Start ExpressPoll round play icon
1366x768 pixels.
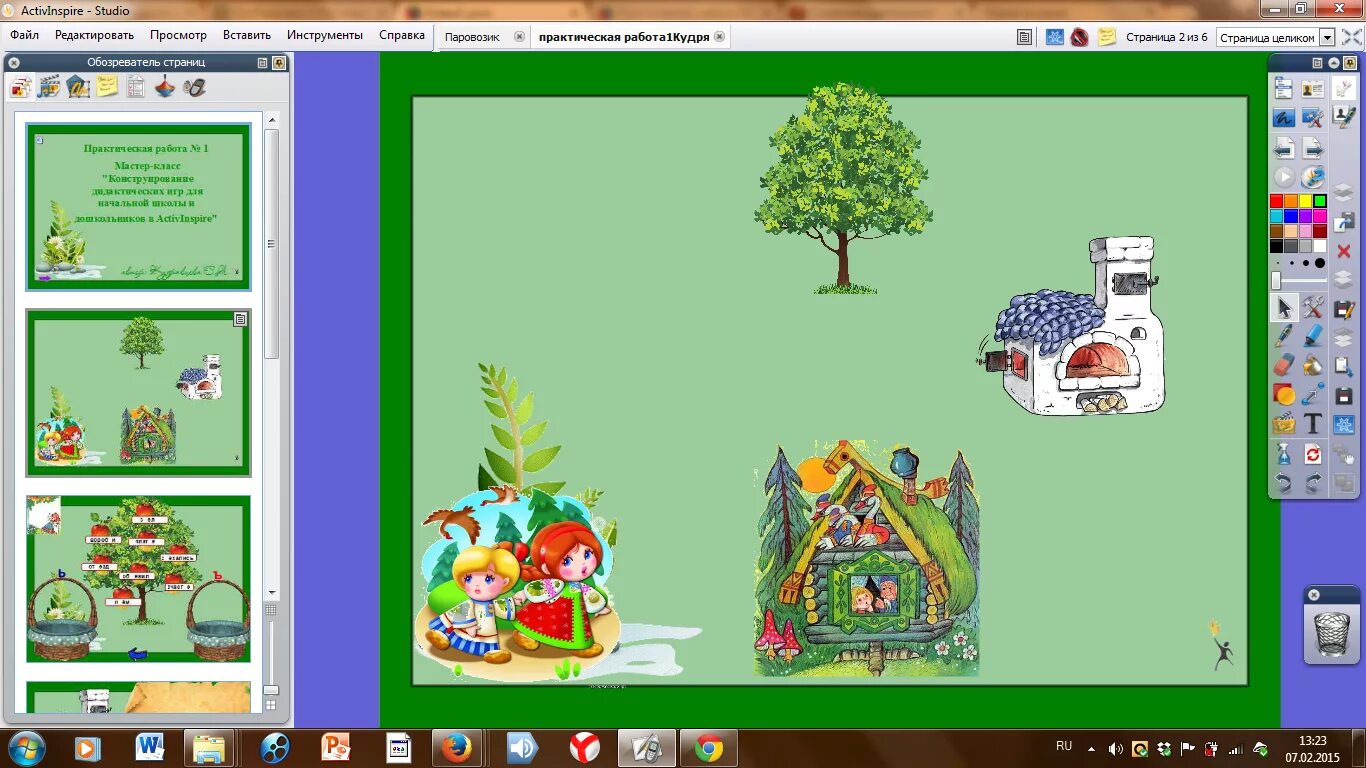(x=1284, y=177)
